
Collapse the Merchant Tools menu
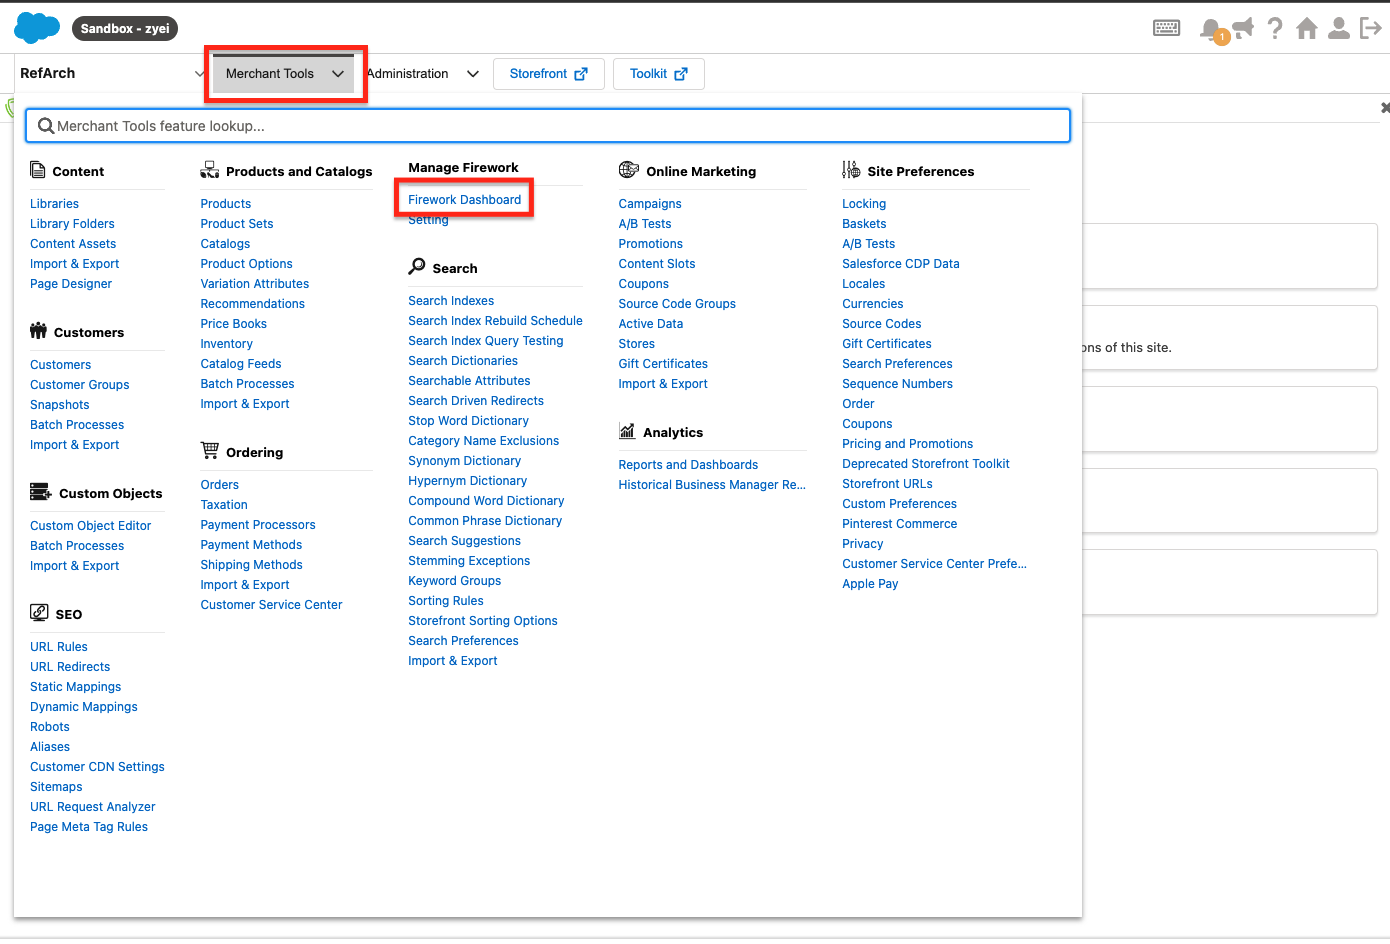(x=284, y=74)
